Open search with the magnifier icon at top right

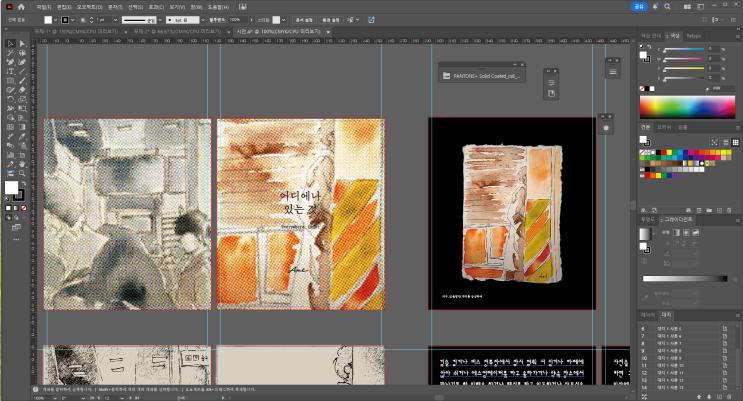[667, 7]
